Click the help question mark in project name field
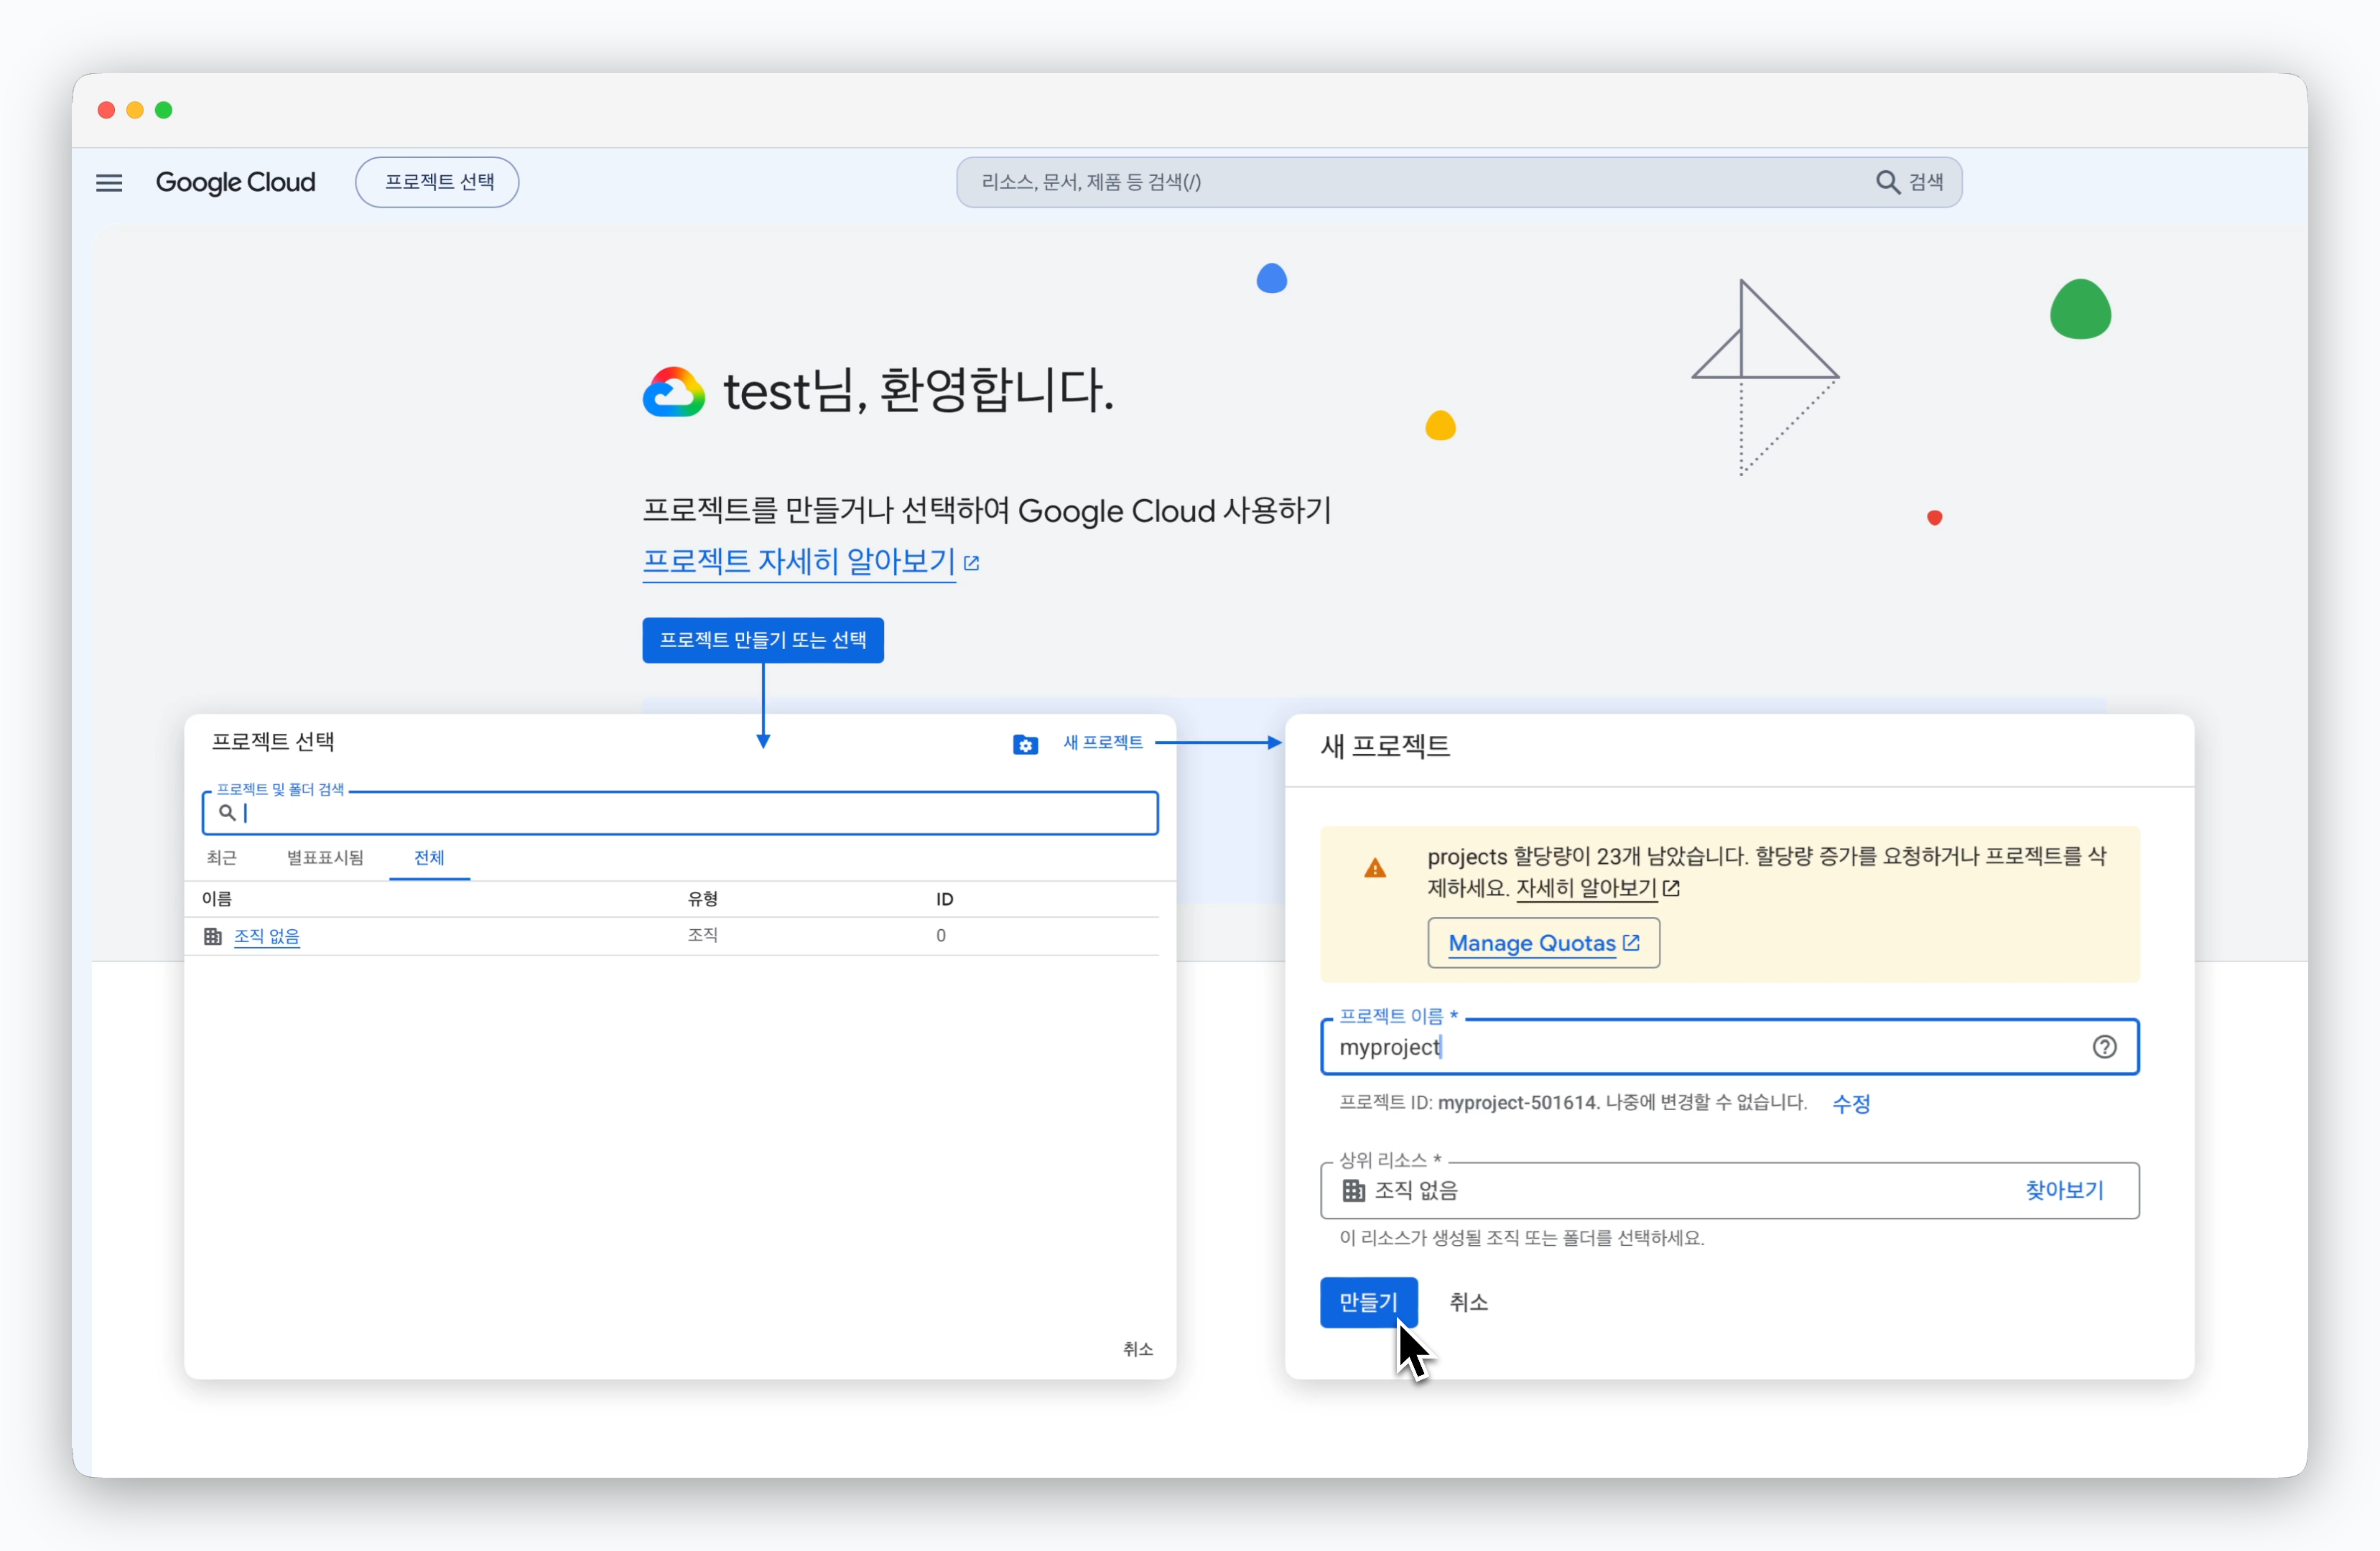Viewport: 2380px width, 1551px height. 2104,1047
